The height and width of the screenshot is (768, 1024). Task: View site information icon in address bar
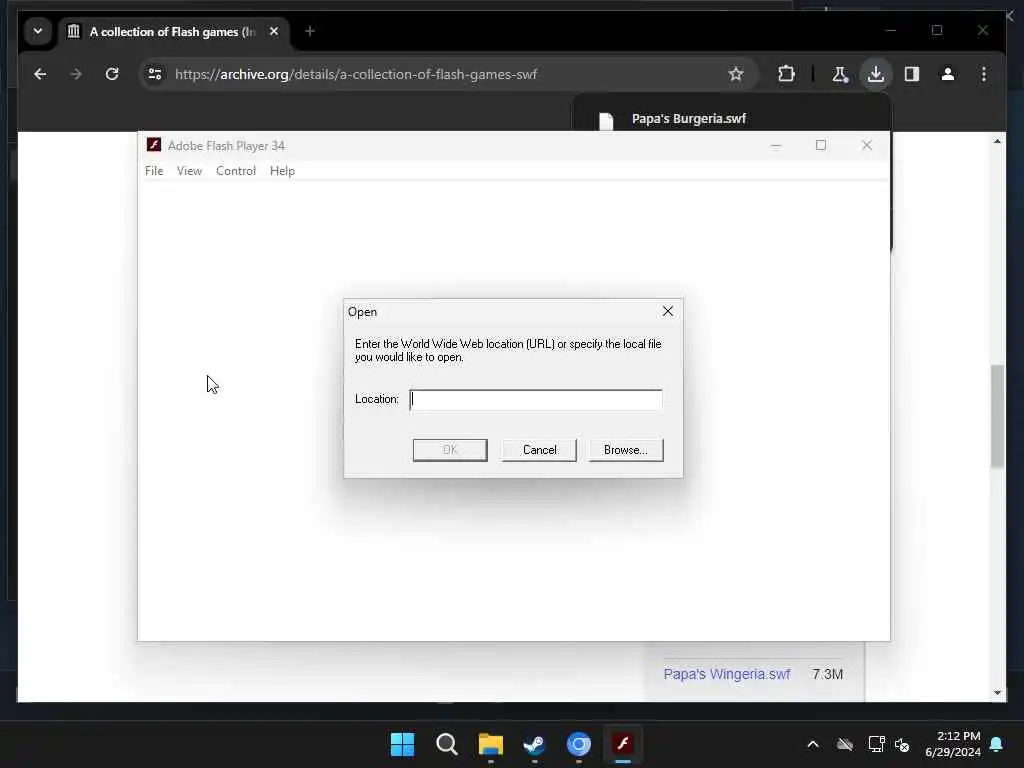click(155, 74)
